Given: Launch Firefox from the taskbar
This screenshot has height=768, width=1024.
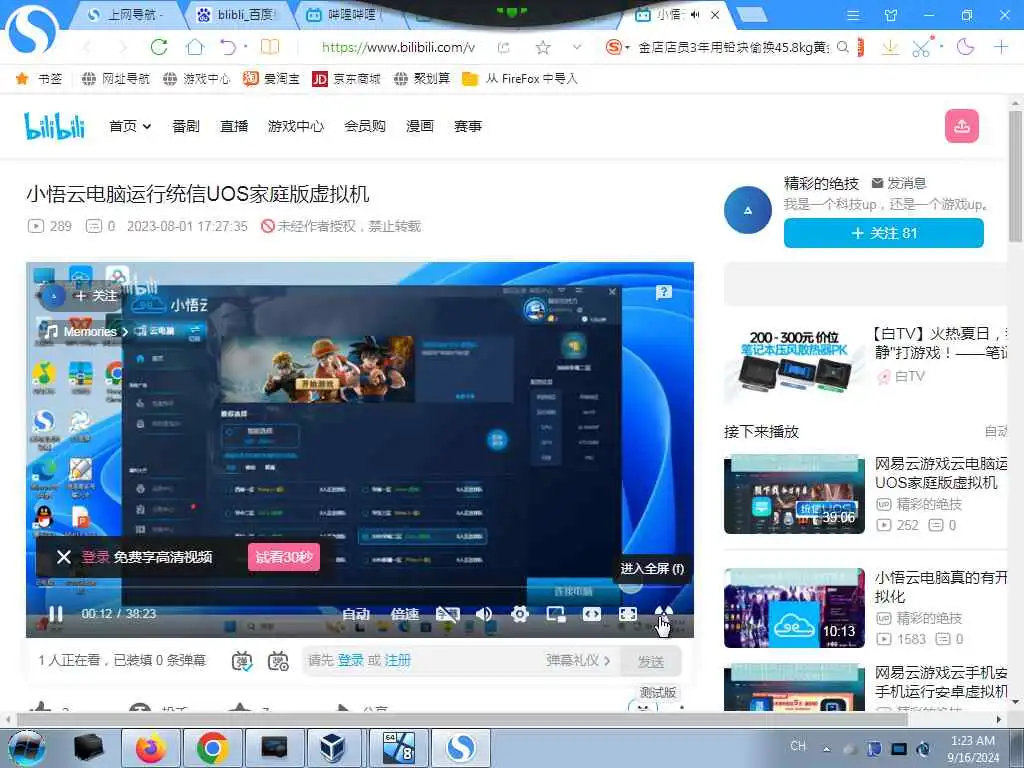Looking at the screenshot, I should pos(150,748).
